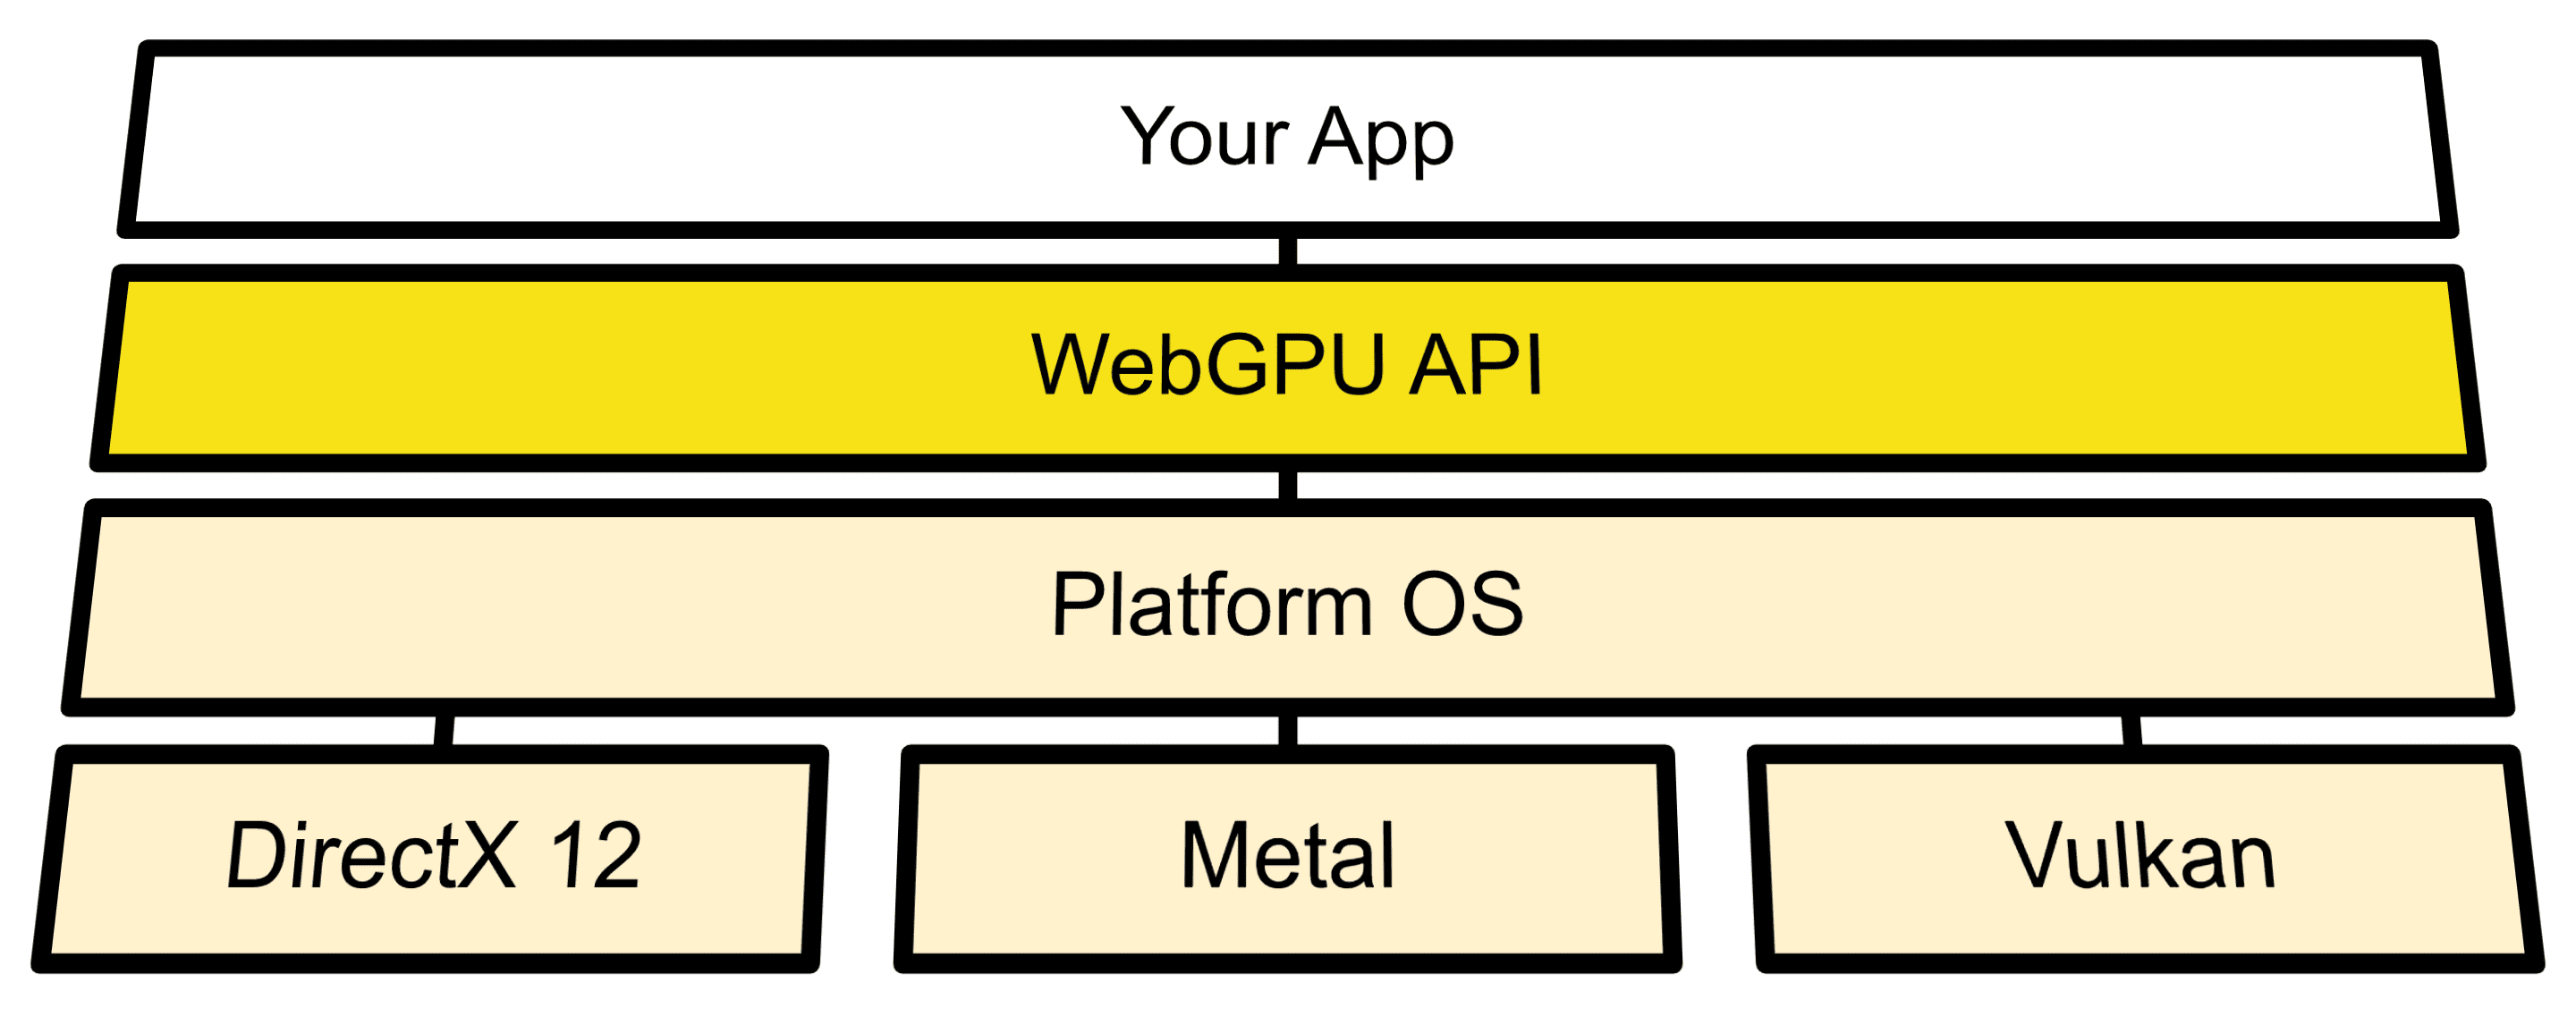Image resolution: width=2576 pixels, height=1009 pixels.
Task: Click the WebGPU API layer
Action: point(1288,322)
